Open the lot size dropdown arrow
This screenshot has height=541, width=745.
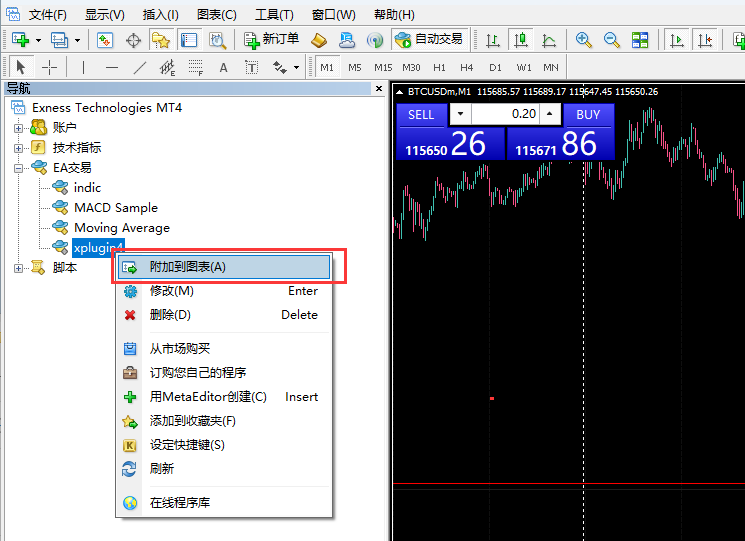click(x=460, y=114)
